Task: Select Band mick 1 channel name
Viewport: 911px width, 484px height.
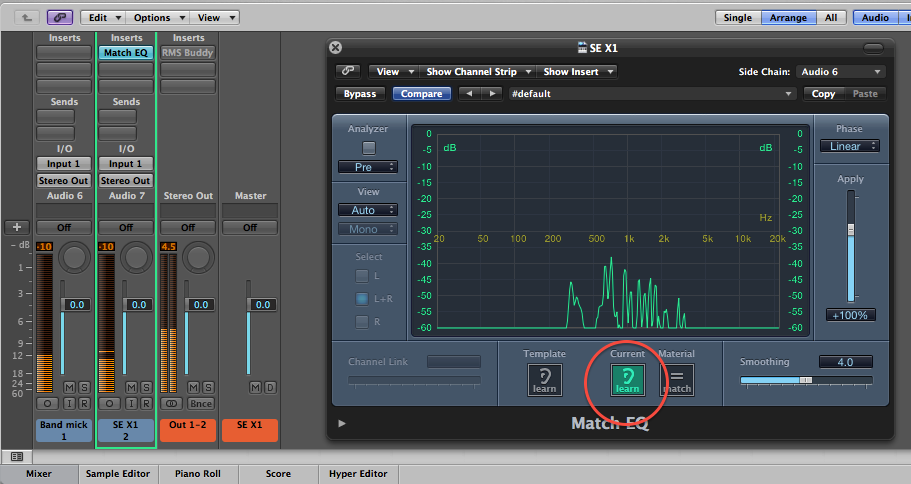Action: 64,431
